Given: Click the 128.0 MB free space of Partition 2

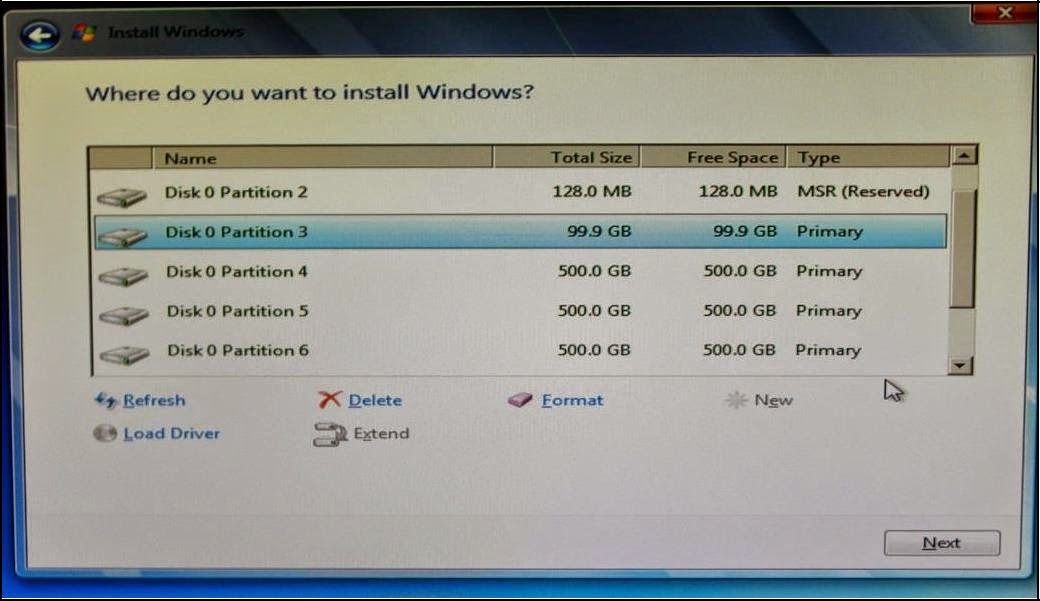Looking at the screenshot, I should 738,192.
